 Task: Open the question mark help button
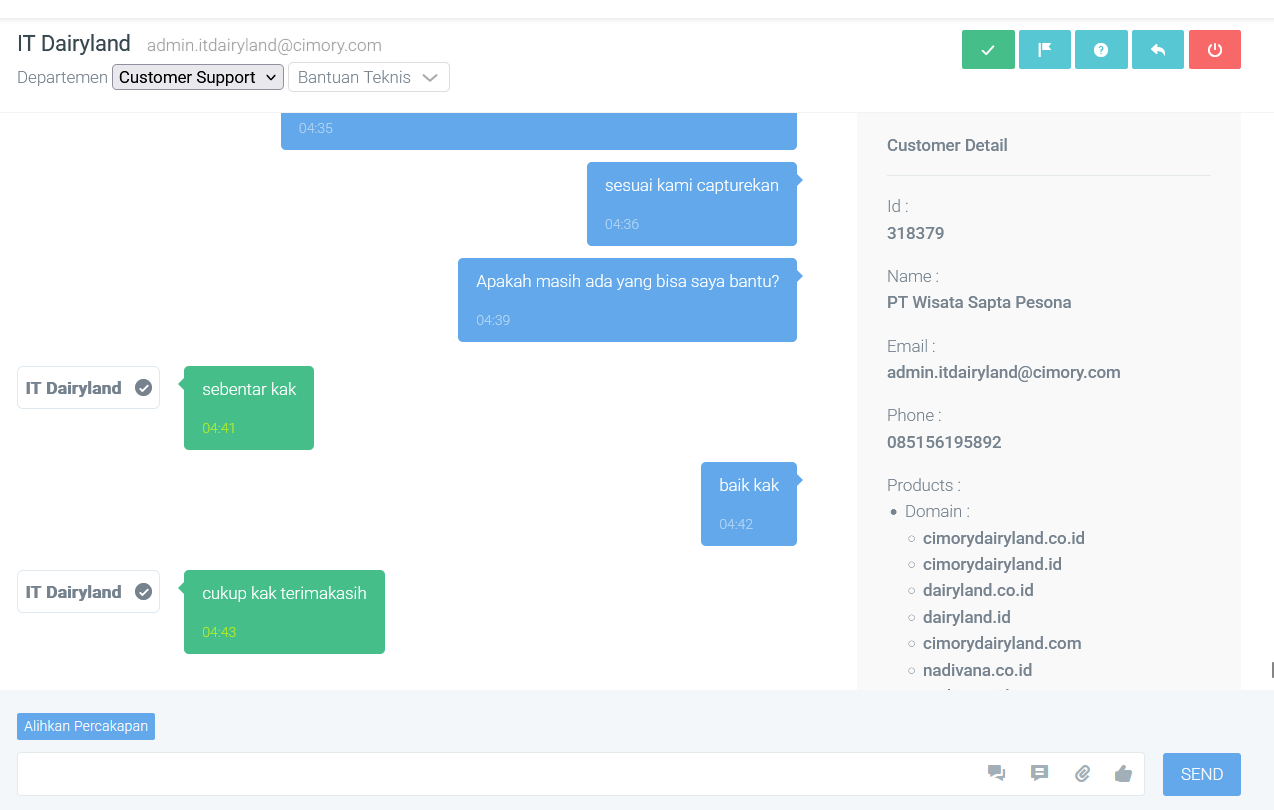[x=1101, y=50]
